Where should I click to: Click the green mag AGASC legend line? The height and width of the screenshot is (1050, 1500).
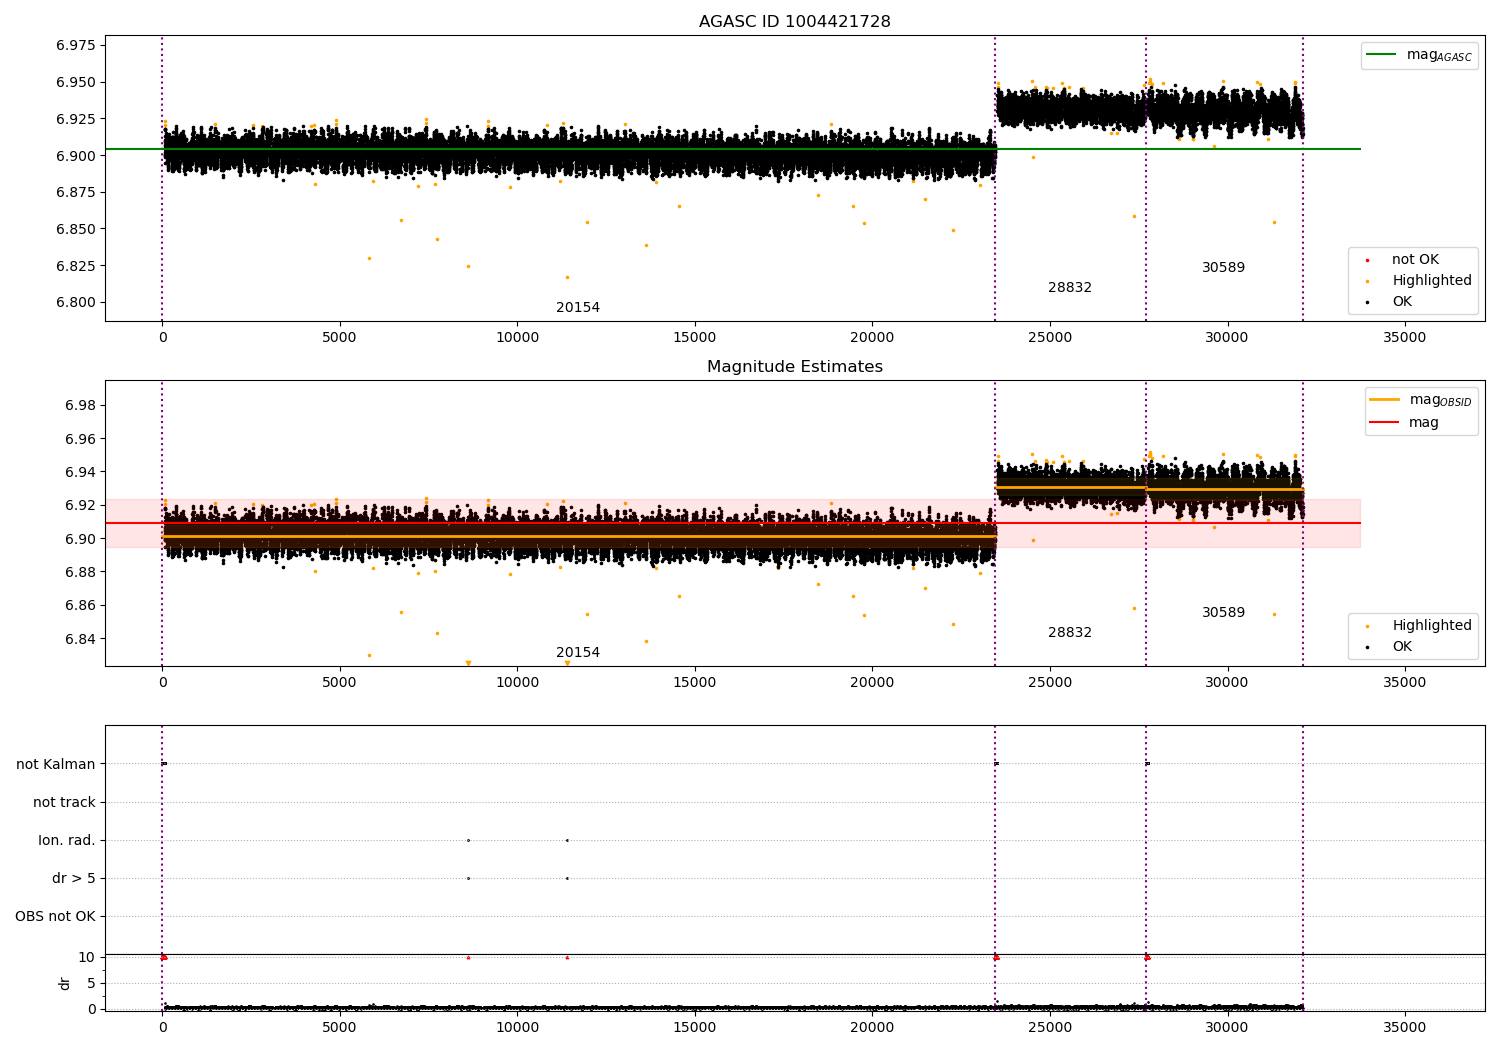point(1384,55)
